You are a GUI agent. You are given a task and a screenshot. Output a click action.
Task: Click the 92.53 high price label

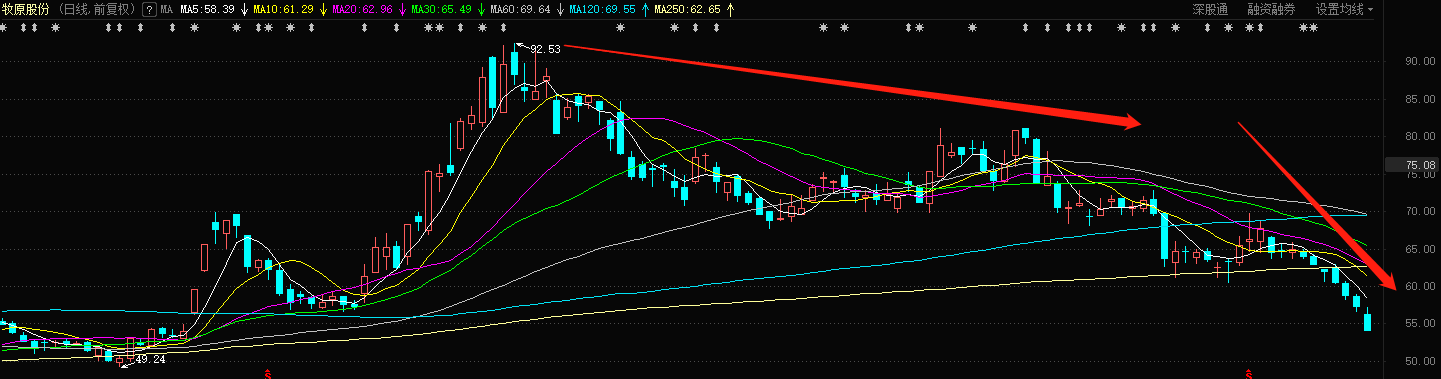[545, 48]
